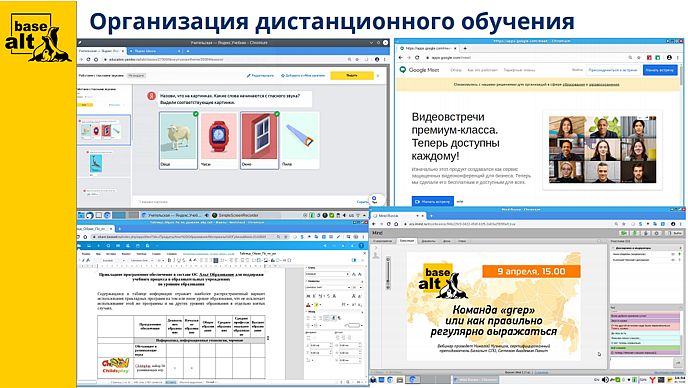Close the apps.google.com Meet tab
This screenshot has height=388, width=688.
[455, 48]
